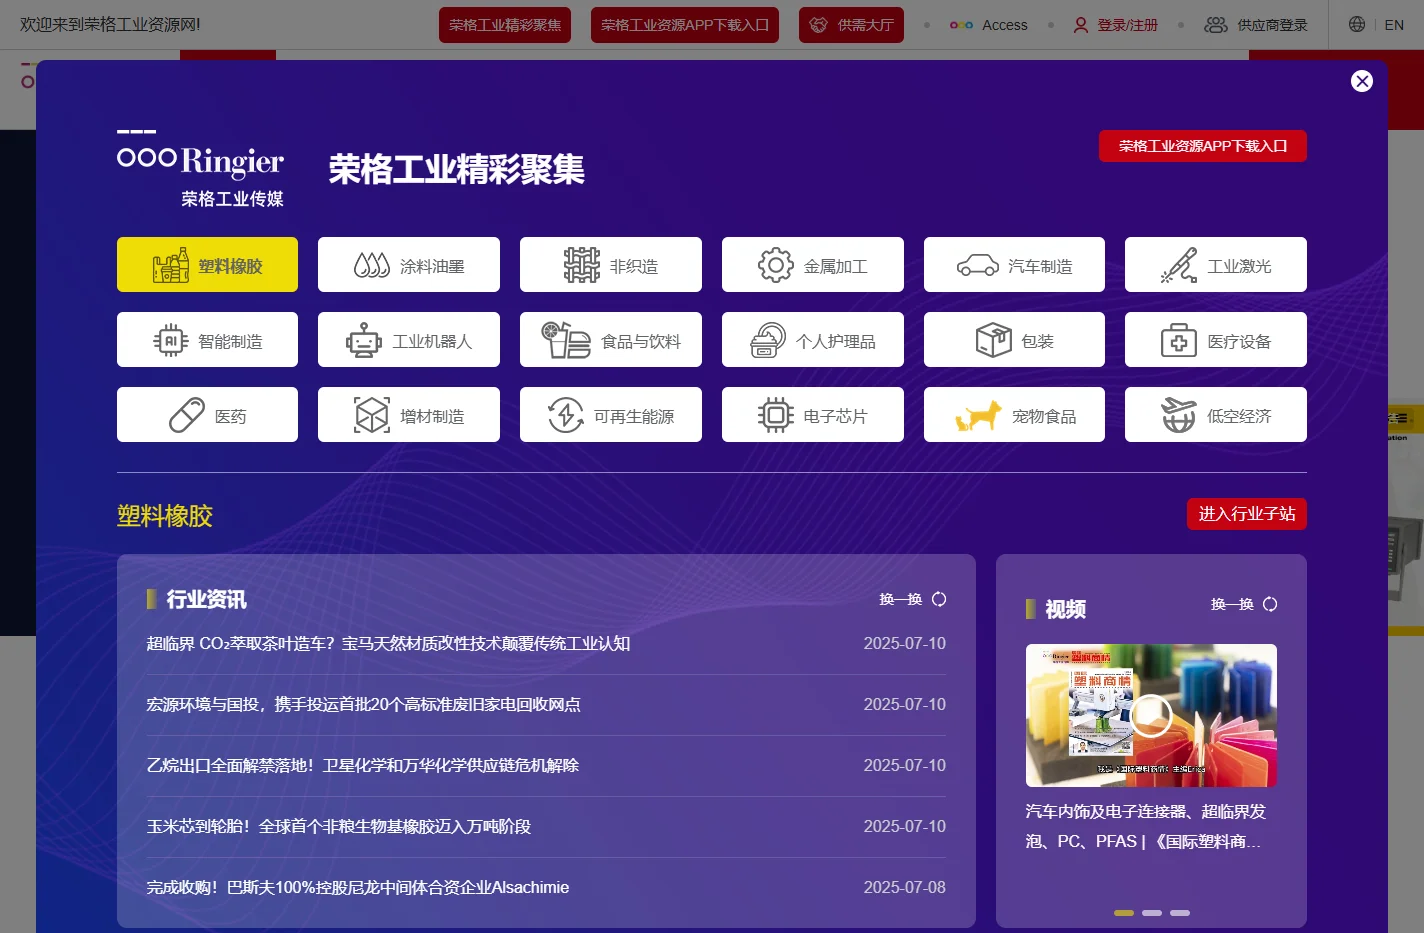1424x933 pixels.
Task: Select the third video carousel dot
Action: [x=1180, y=913]
